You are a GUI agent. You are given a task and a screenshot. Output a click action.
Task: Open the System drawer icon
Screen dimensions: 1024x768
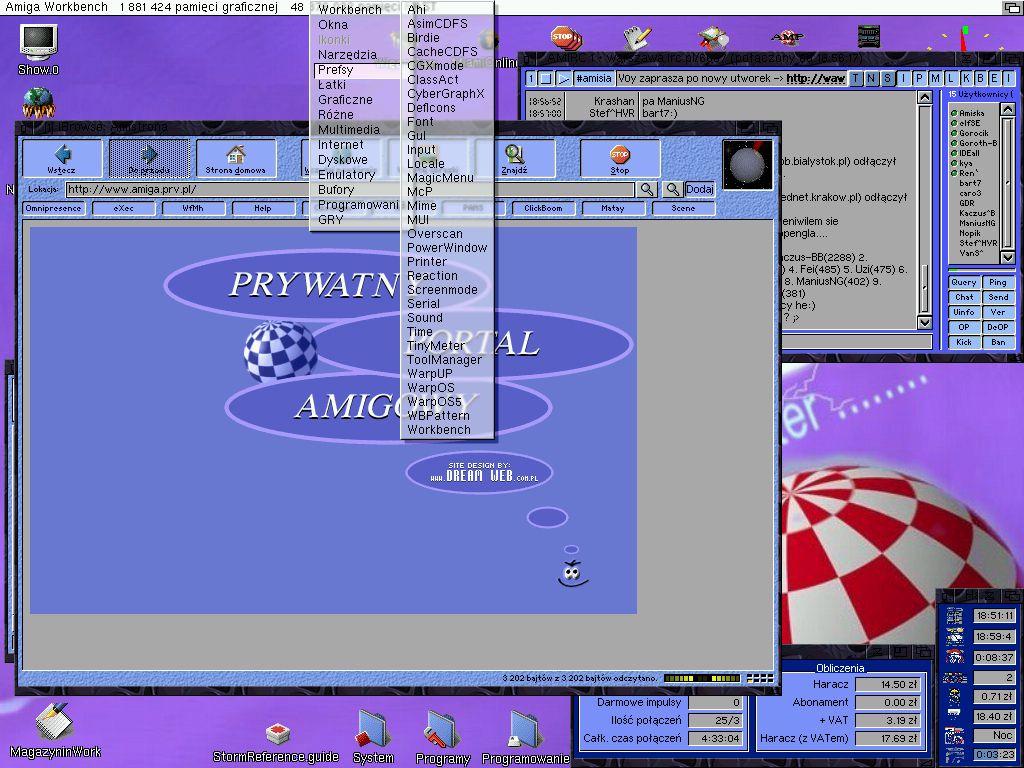tap(373, 728)
